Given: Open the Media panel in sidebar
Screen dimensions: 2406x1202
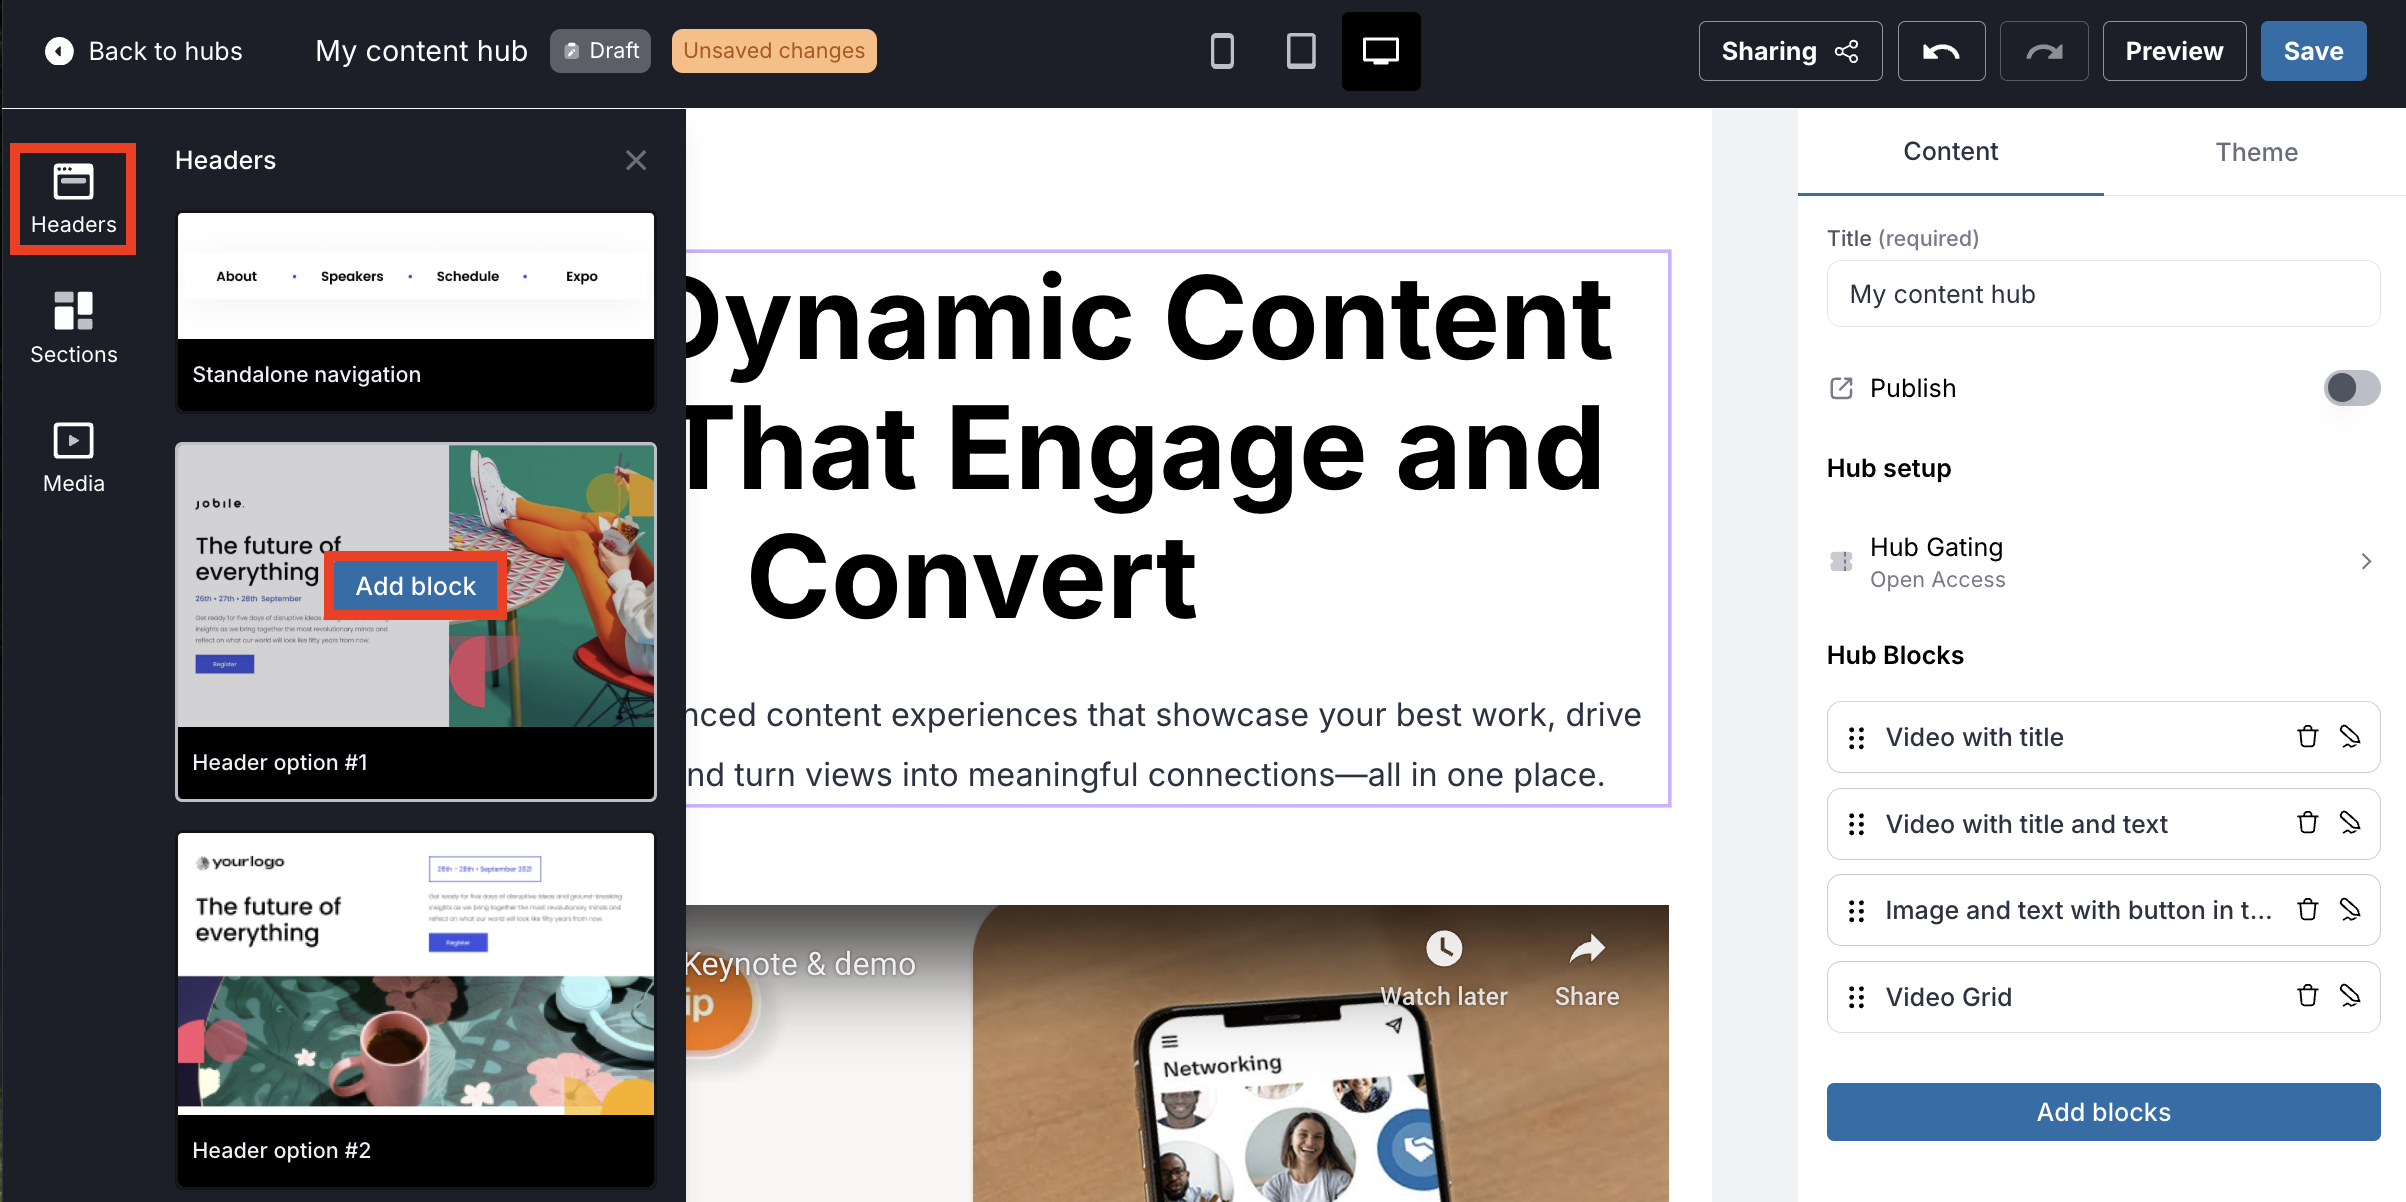Looking at the screenshot, I should [x=73, y=458].
